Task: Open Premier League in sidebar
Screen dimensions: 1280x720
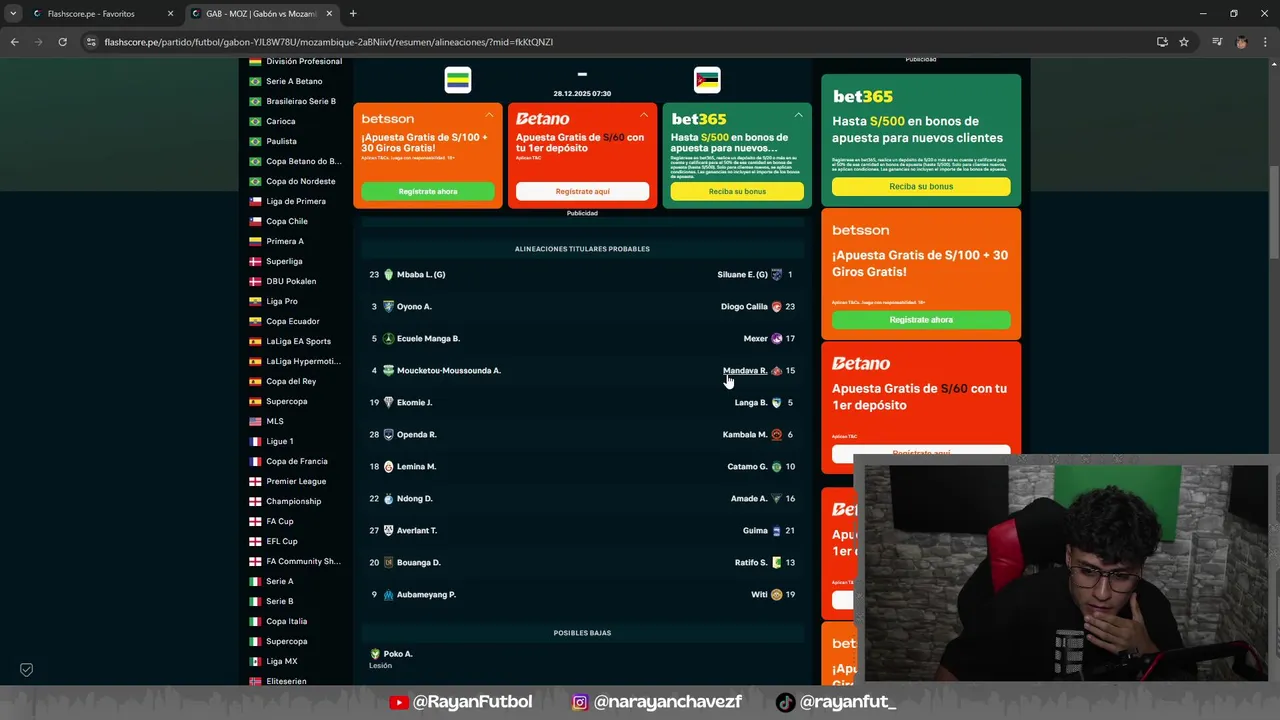Action: point(296,481)
